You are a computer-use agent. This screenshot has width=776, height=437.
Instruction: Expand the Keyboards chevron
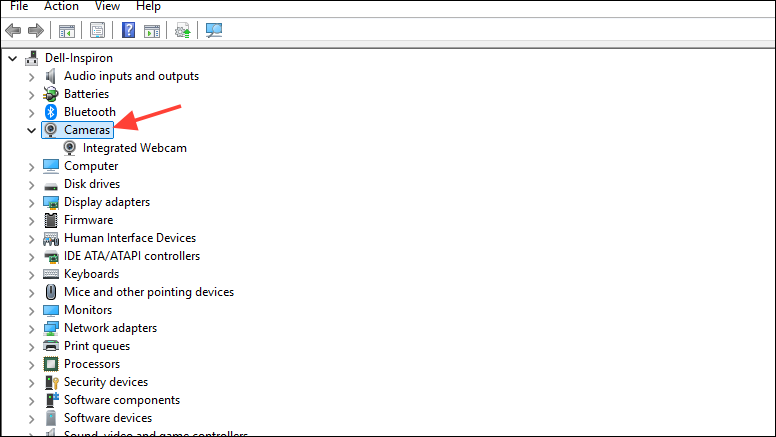[32, 275]
